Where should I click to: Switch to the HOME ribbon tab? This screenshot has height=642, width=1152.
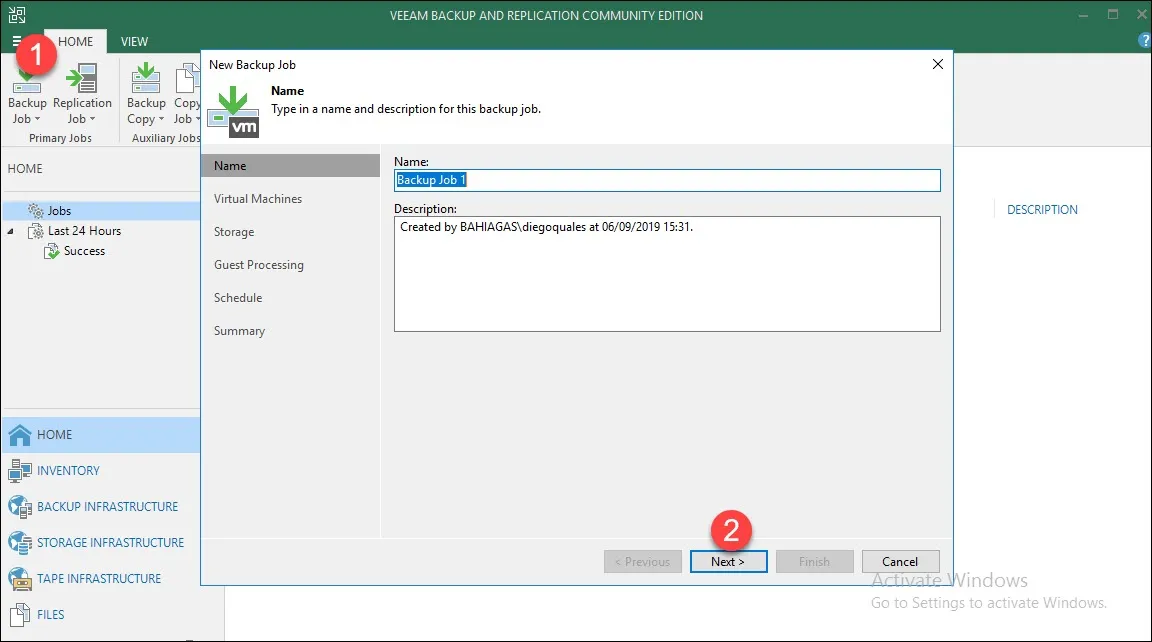coord(75,41)
